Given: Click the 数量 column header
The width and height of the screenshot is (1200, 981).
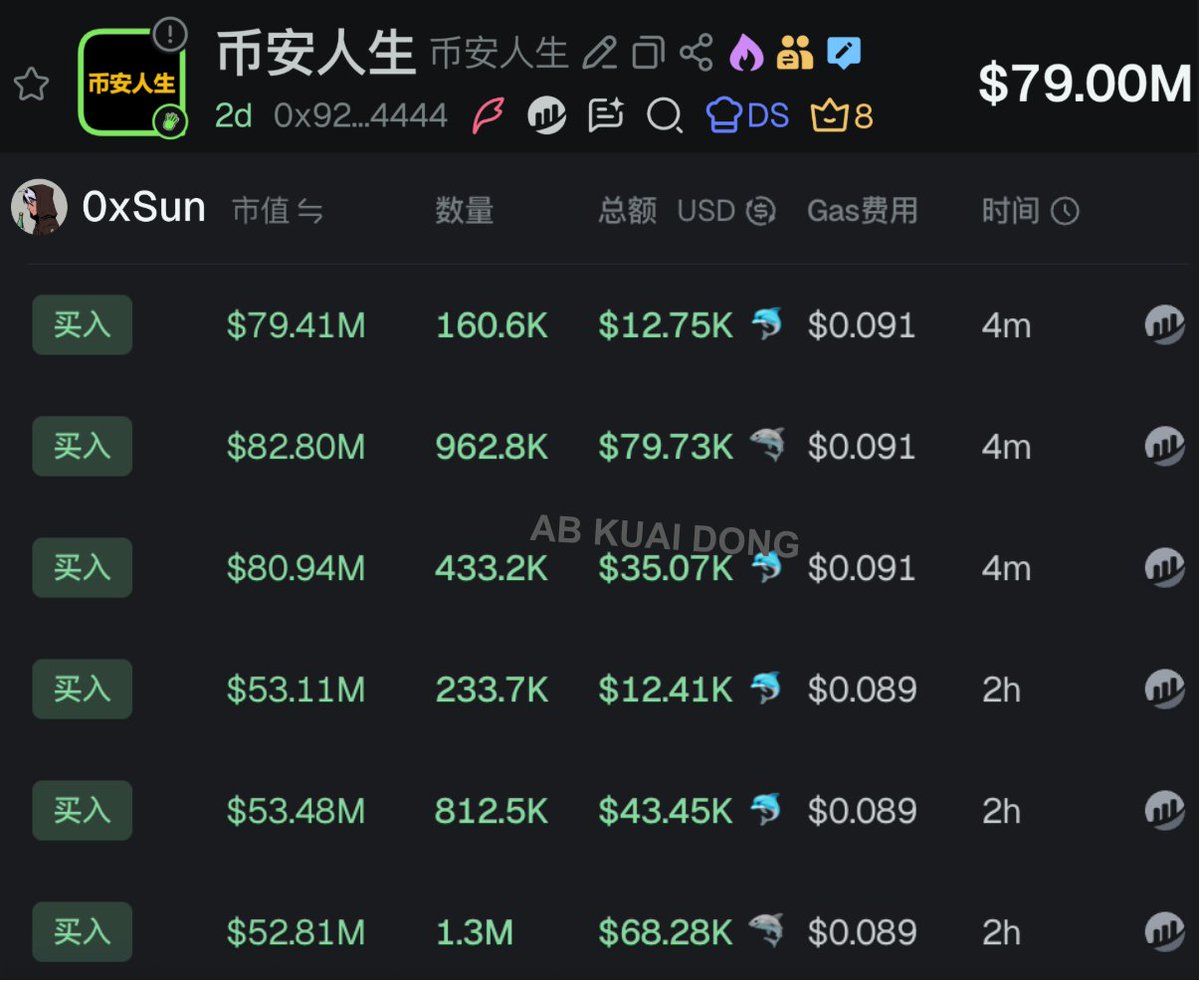Looking at the screenshot, I should (464, 211).
